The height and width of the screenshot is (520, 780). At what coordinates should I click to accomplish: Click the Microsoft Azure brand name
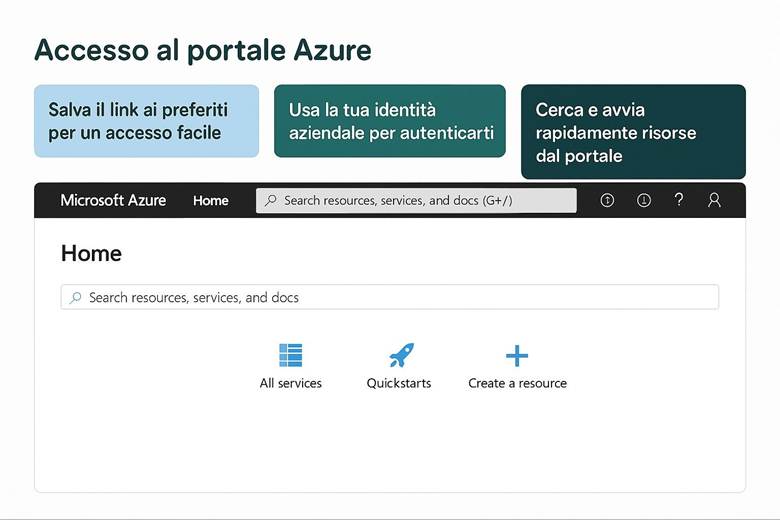pos(113,200)
